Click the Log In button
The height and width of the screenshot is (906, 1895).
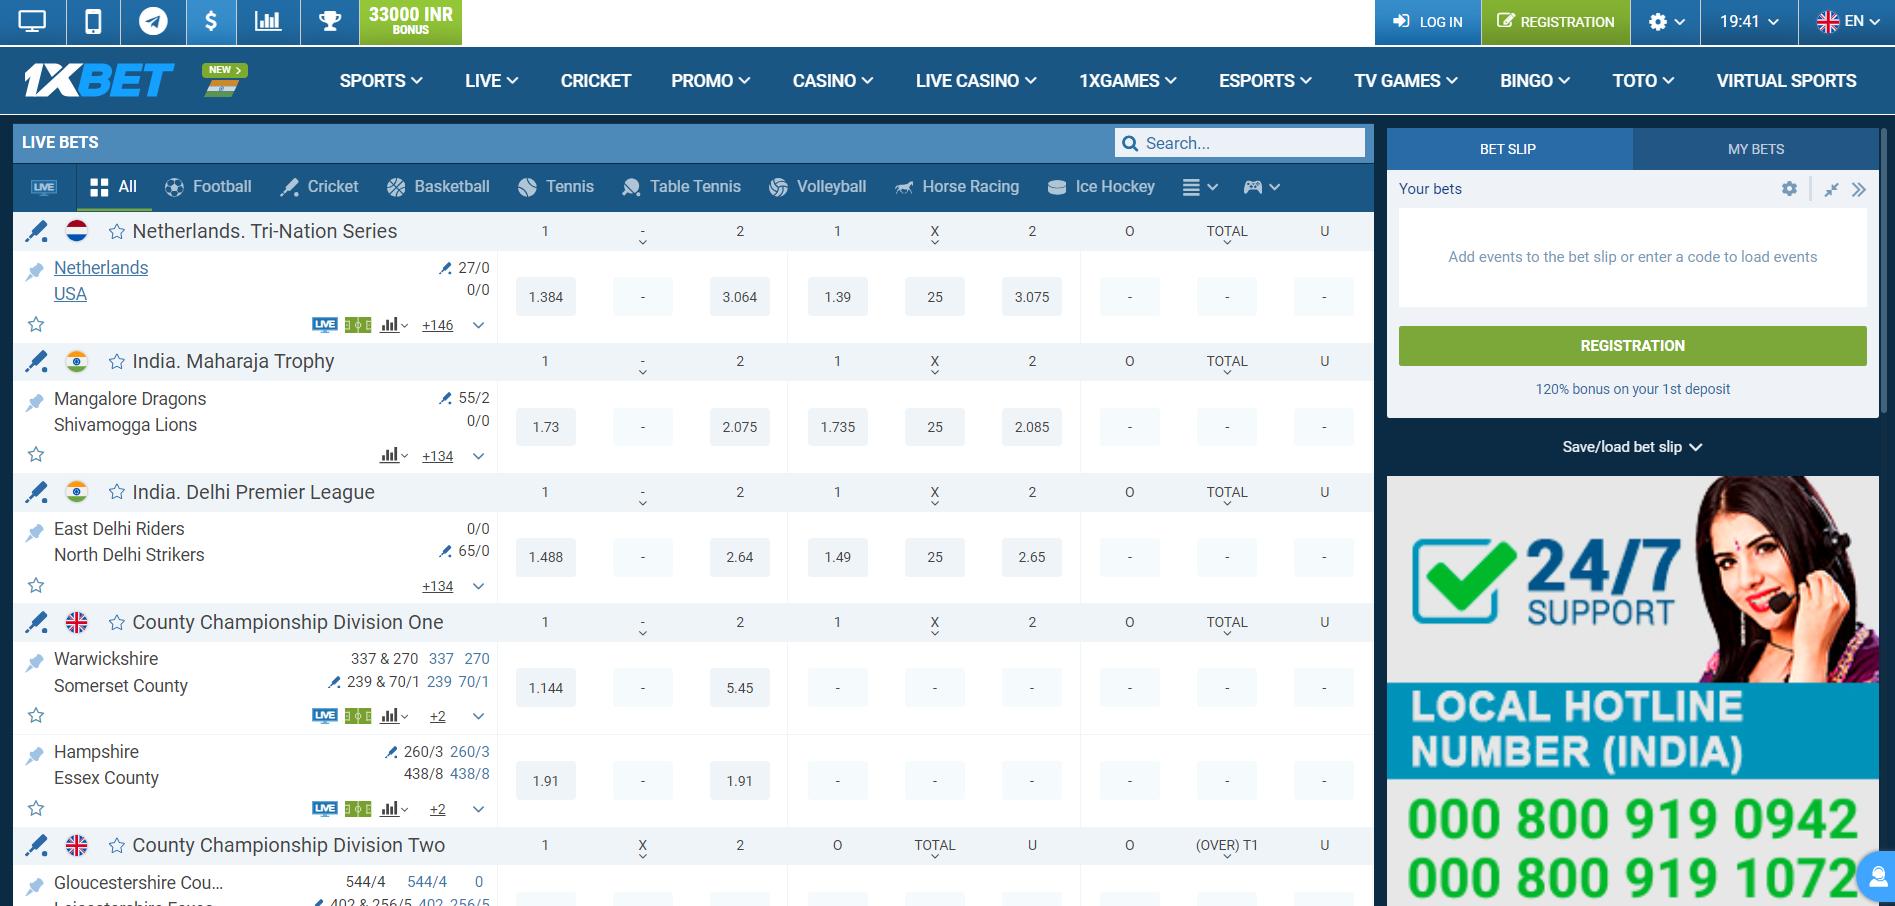(1427, 22)
